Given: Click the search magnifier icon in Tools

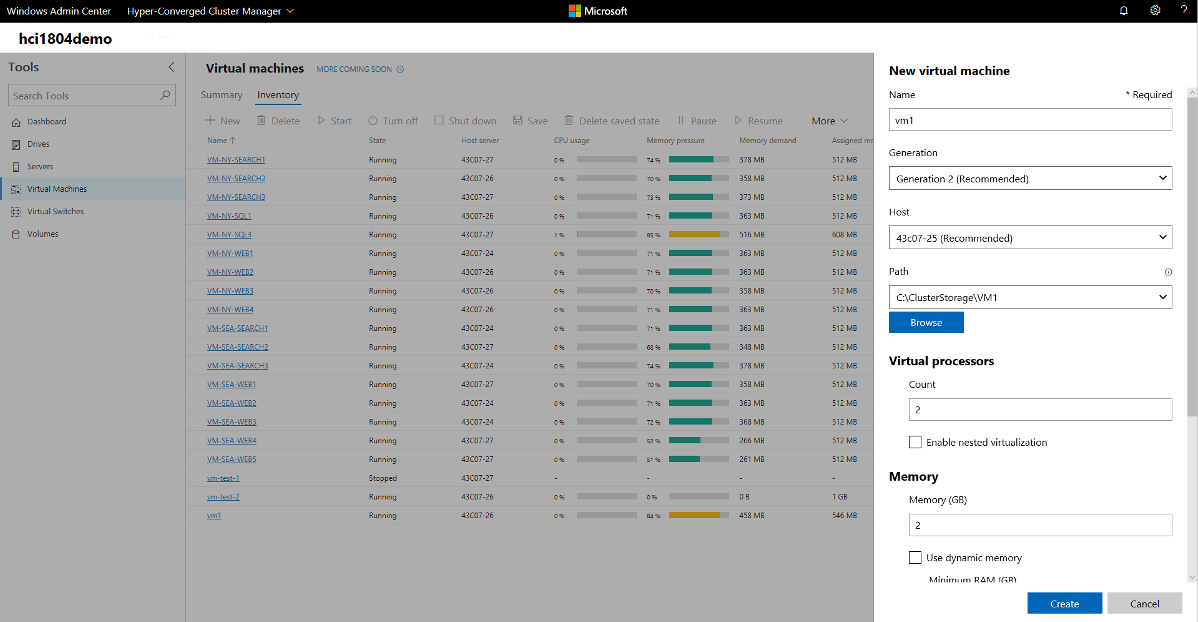Looking at the screenshot, I should (166, 96).
